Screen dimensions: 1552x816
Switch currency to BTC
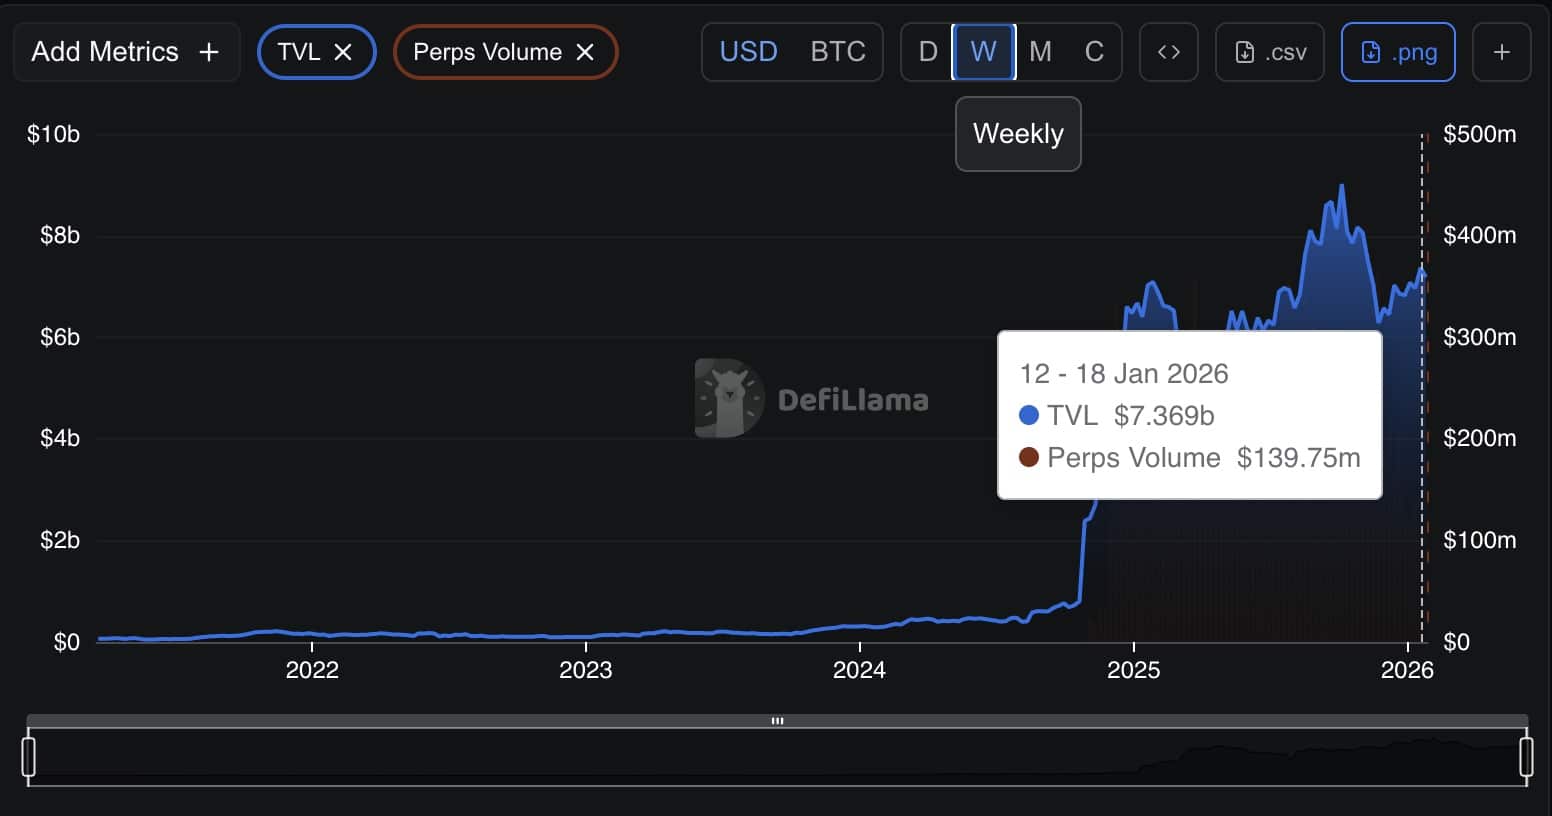point(838,52)
